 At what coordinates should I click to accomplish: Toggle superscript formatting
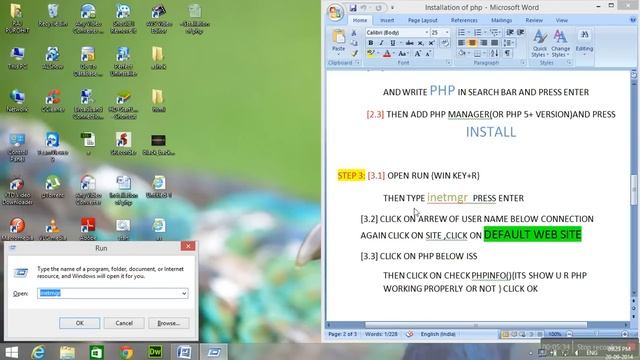tap(431, 43)
